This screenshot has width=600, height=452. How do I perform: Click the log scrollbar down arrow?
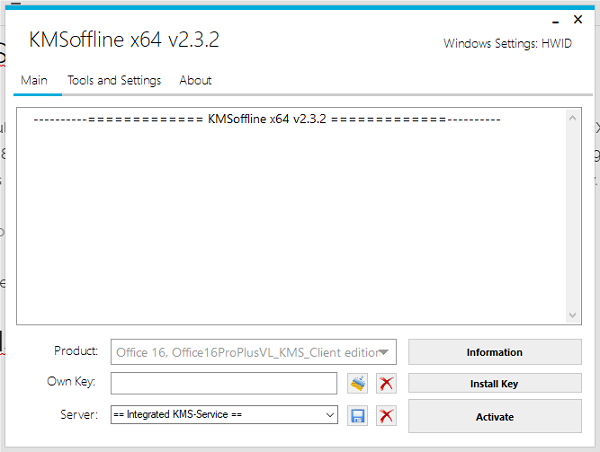572,315
